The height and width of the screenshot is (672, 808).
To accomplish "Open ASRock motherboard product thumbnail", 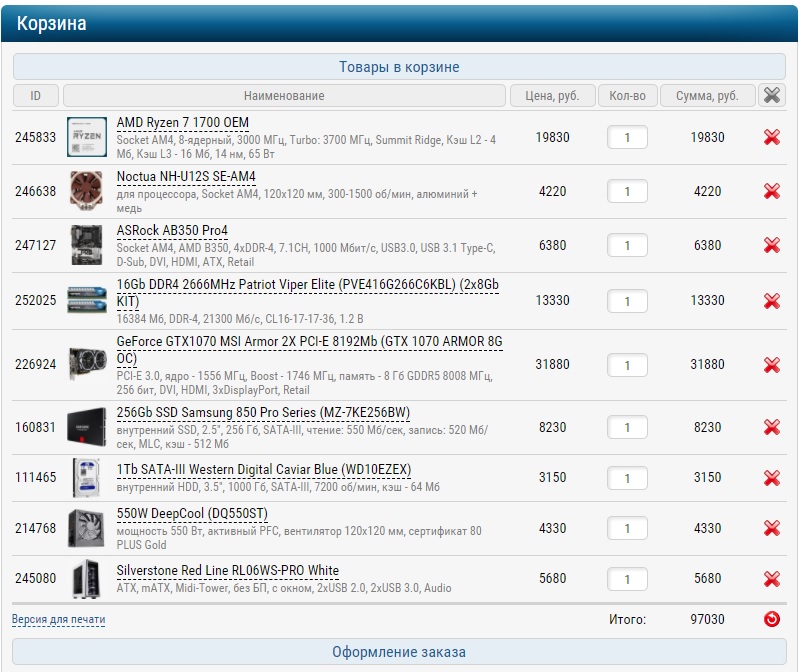I will click(87, 245).
